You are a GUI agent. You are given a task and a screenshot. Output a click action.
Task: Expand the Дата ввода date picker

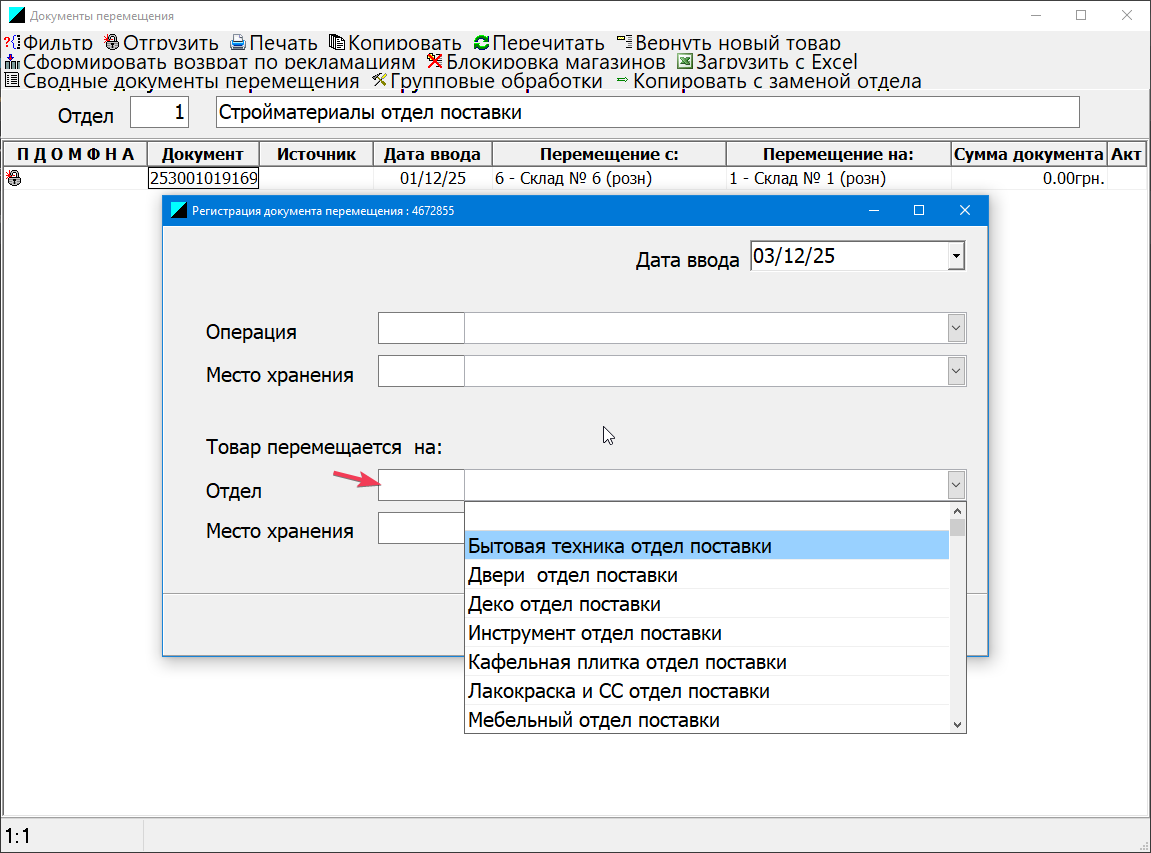tap(956, 256)
